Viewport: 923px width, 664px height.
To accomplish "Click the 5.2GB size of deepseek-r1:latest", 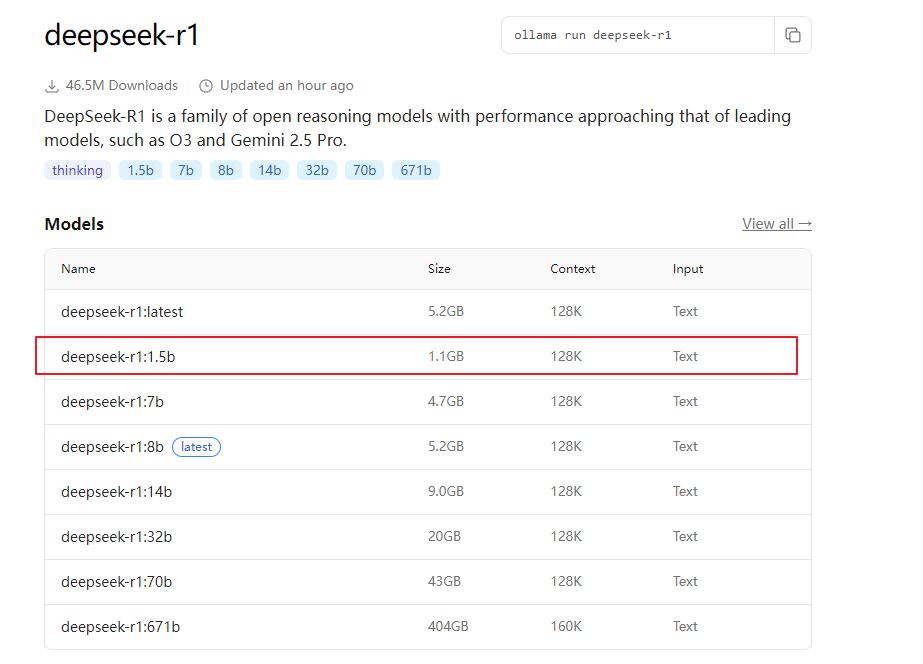I will tap(446, 311).
